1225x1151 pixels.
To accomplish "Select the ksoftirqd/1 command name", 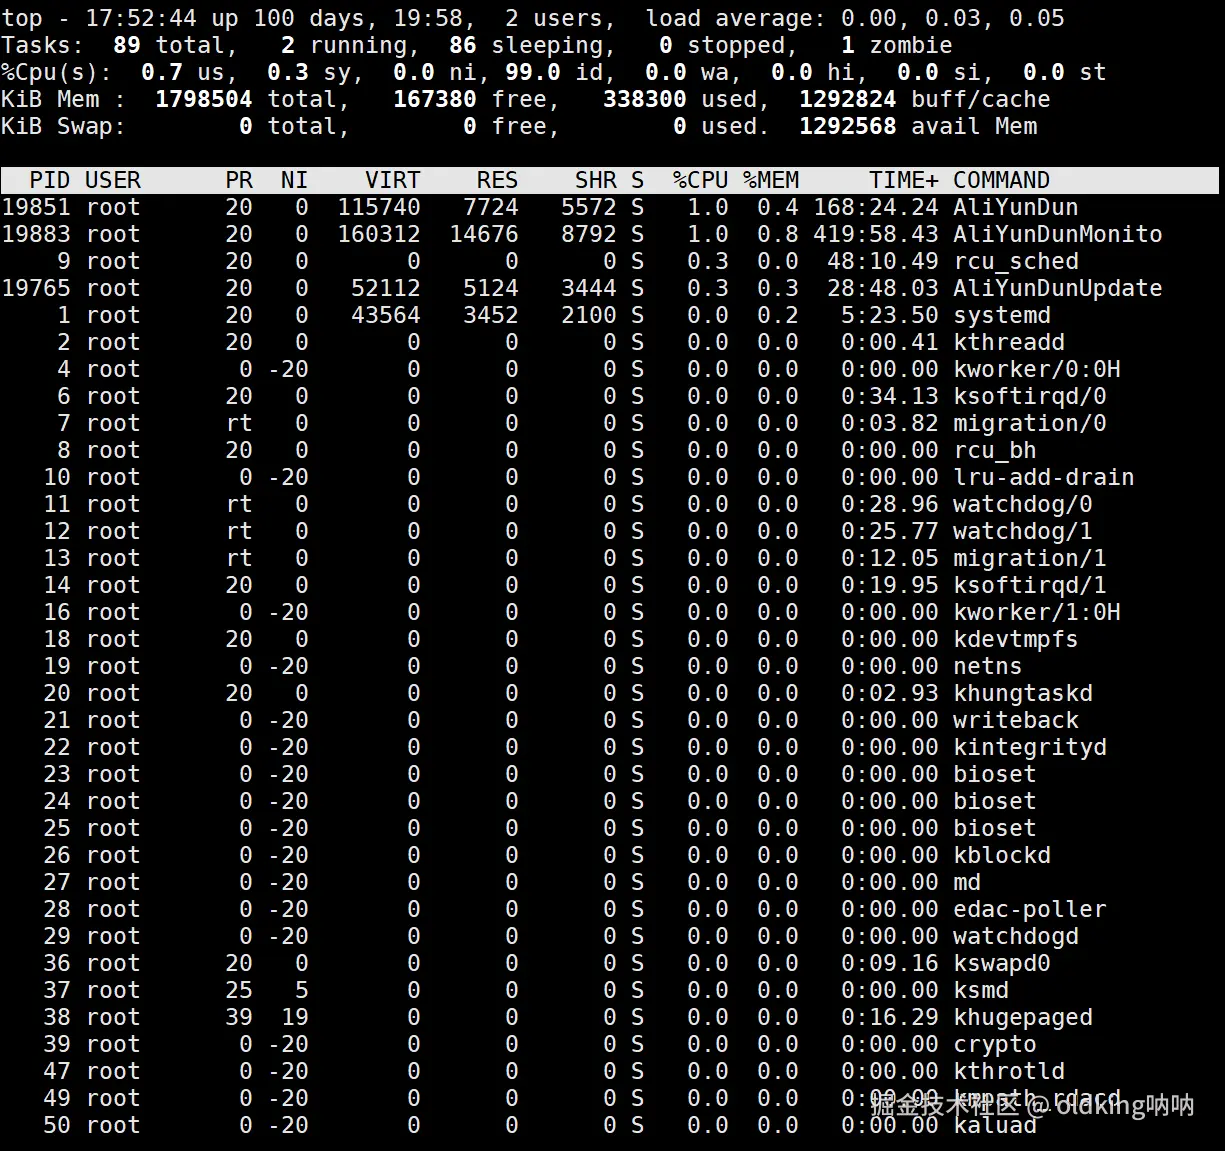I will click(1029, 585).
